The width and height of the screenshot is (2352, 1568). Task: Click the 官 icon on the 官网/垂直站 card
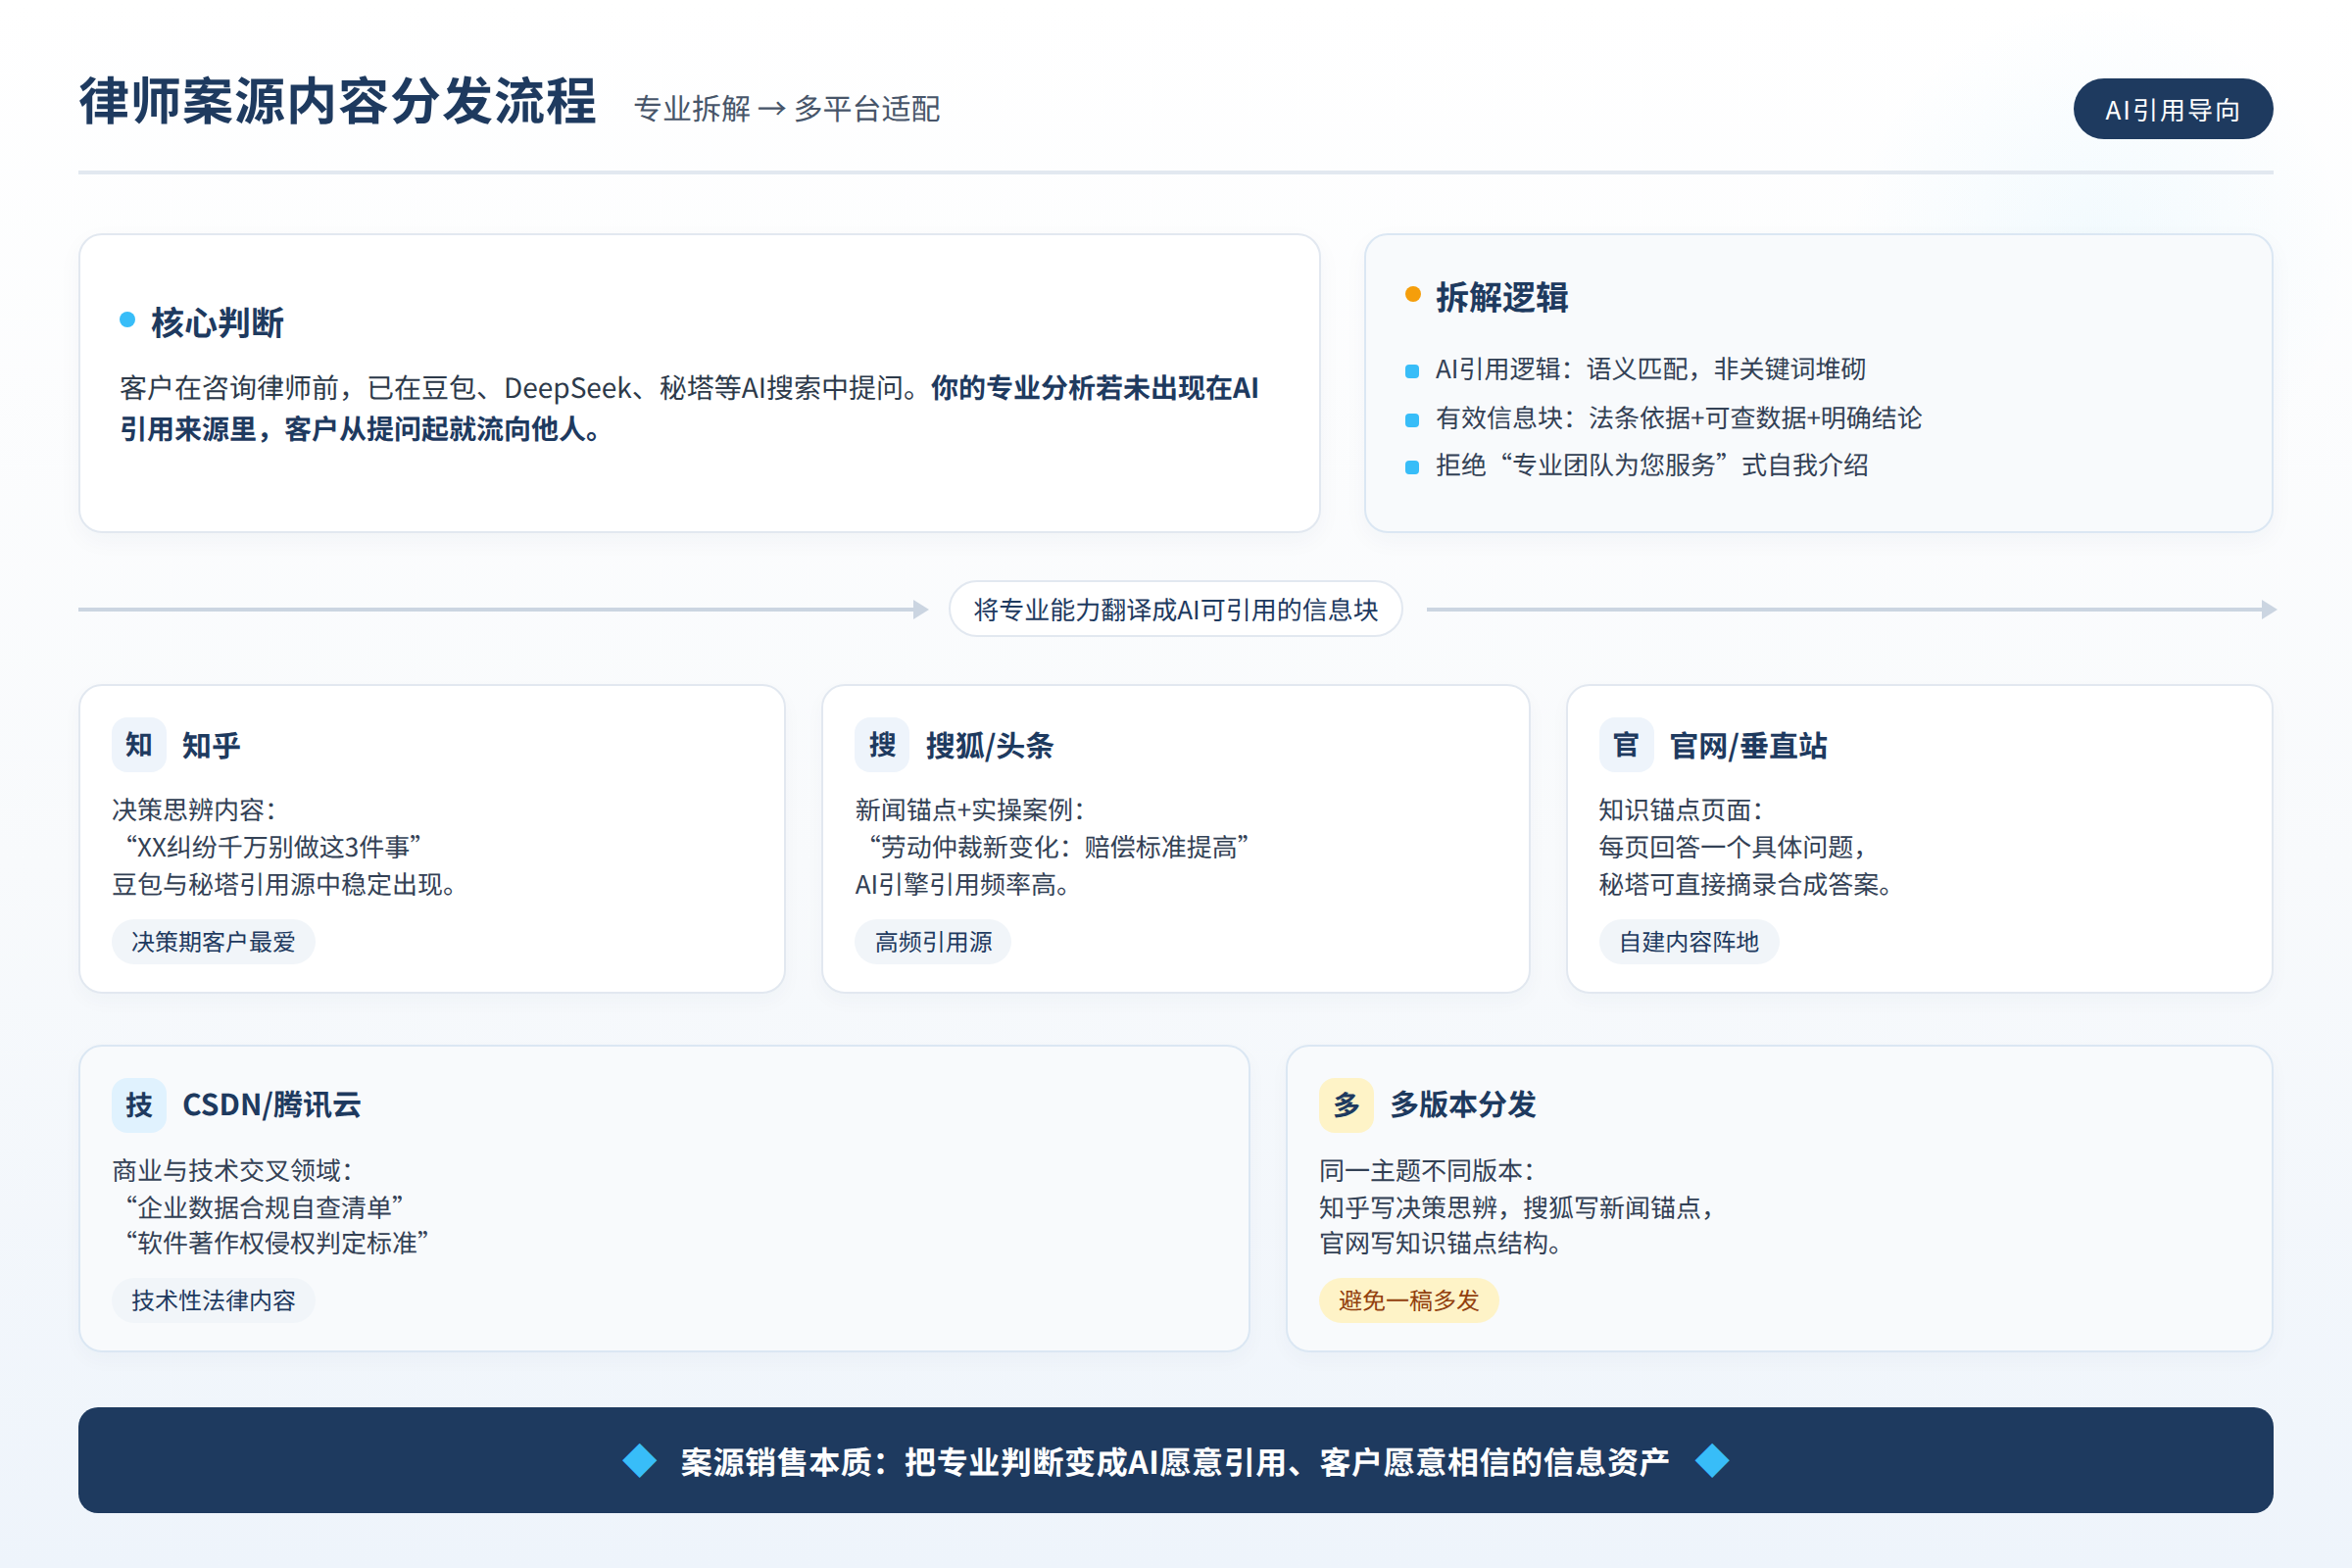[x=1626, y=745]
